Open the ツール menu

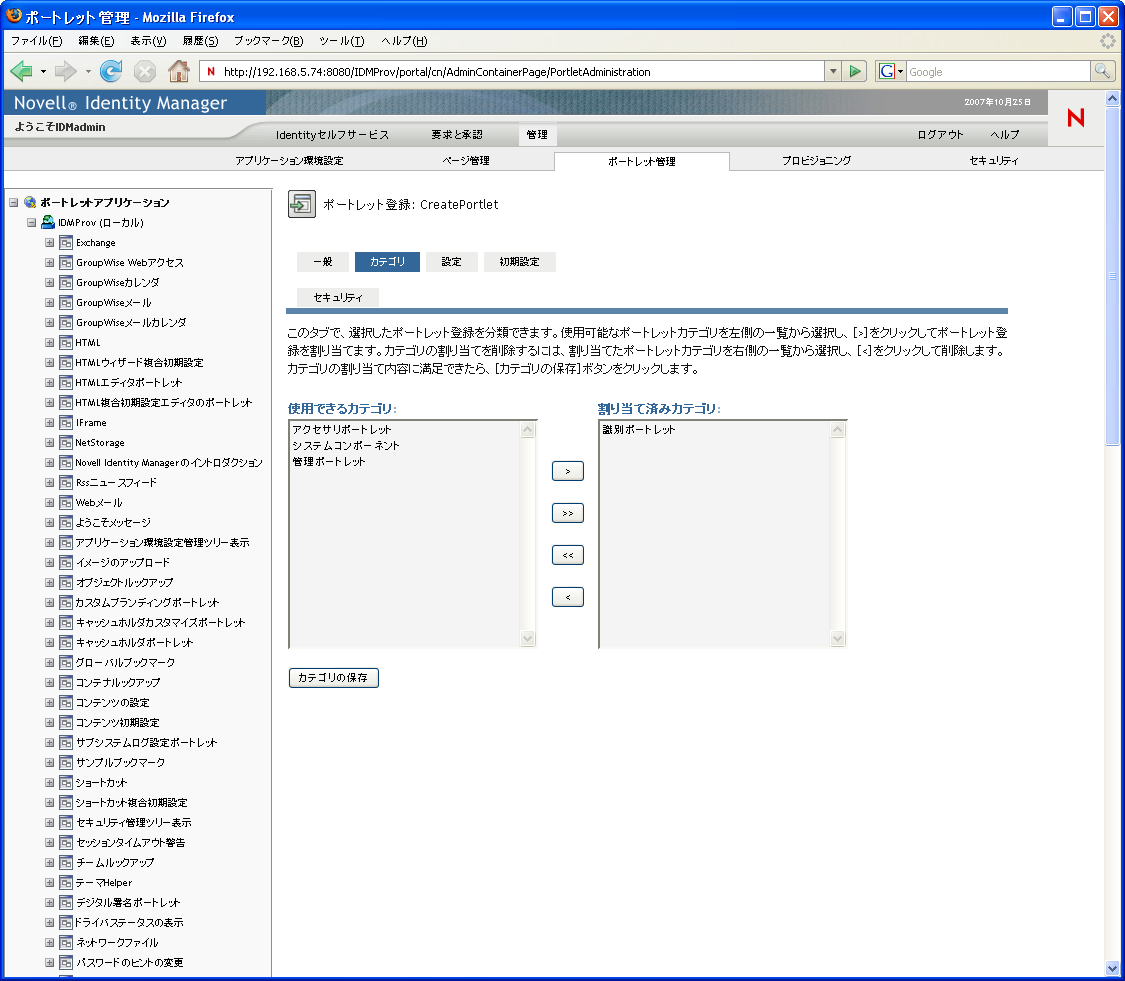pyautogui.click(x=342, y=41)
